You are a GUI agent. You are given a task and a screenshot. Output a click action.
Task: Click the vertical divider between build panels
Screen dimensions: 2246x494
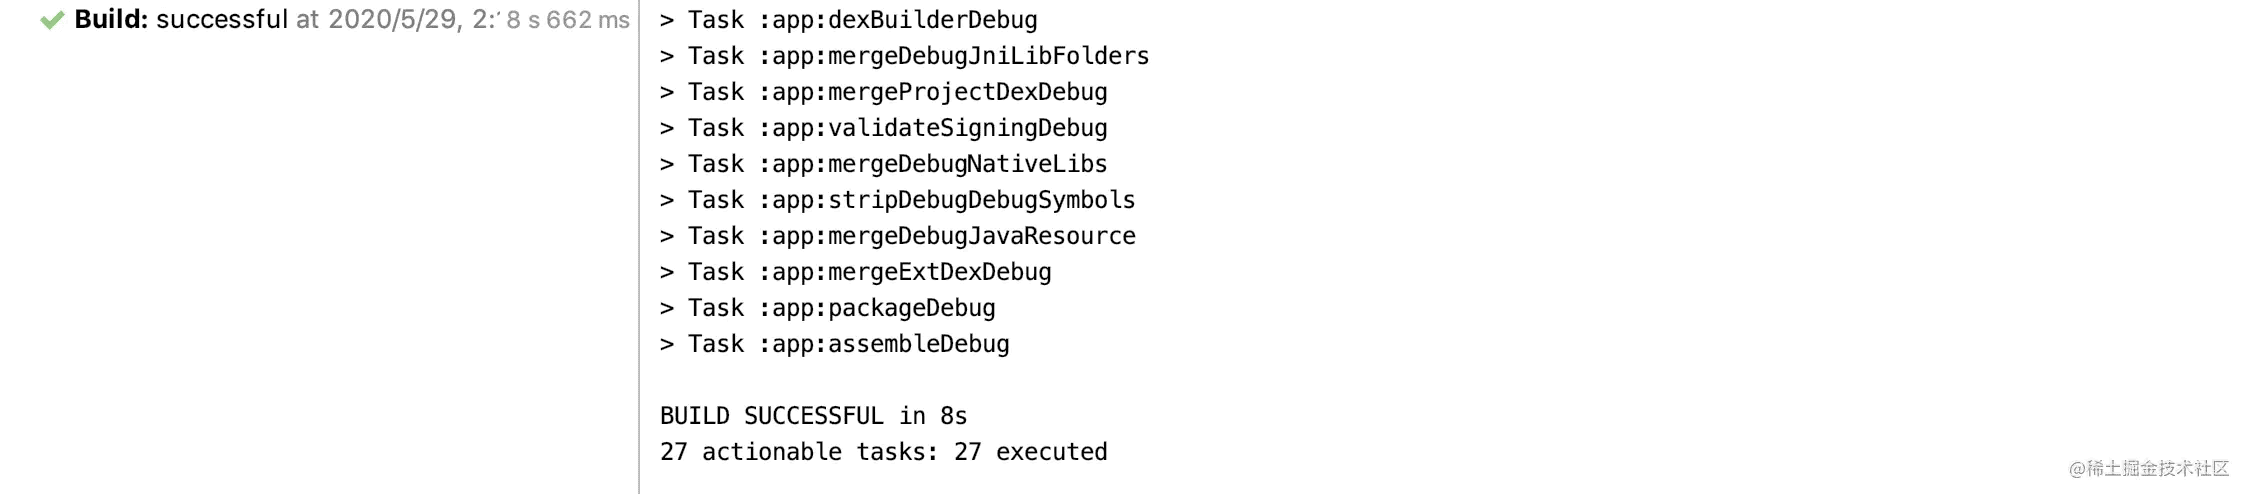pyautogui.click(x=639, y=247)
